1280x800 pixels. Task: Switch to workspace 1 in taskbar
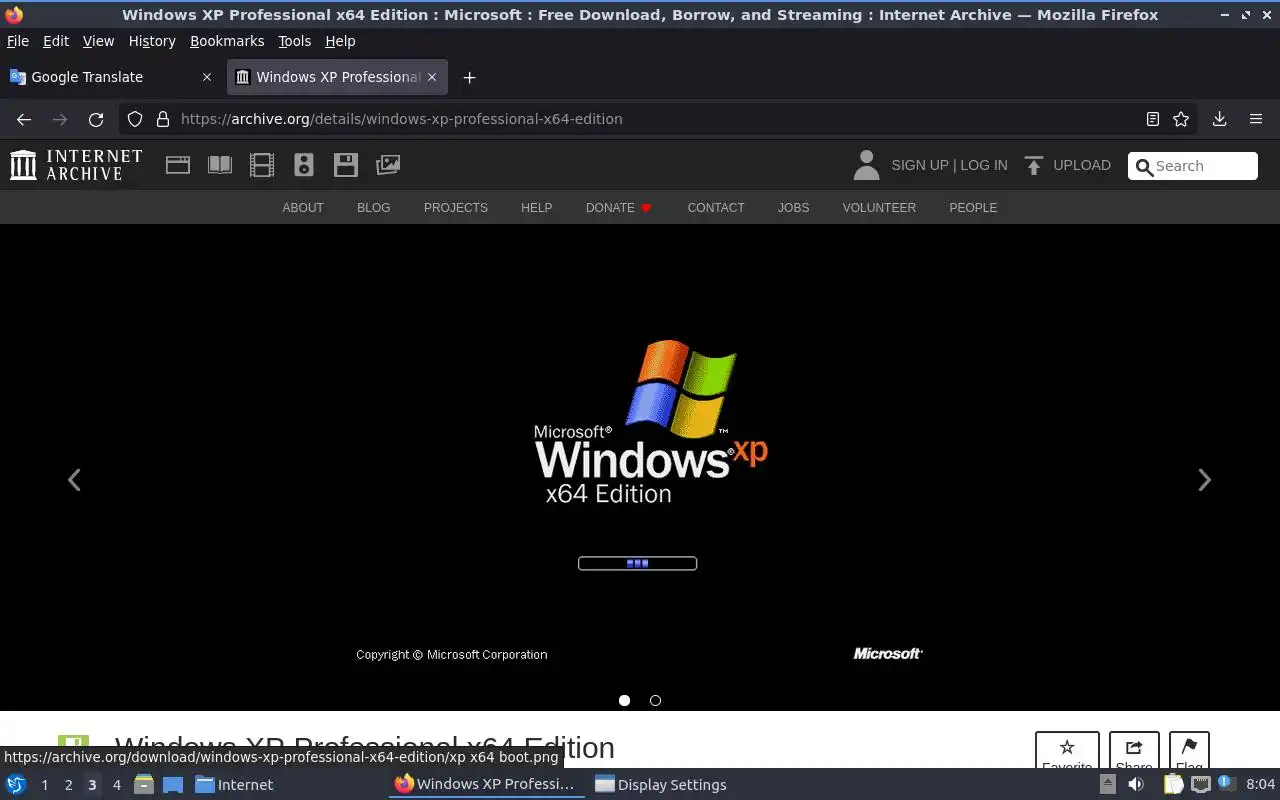(44, 785)
